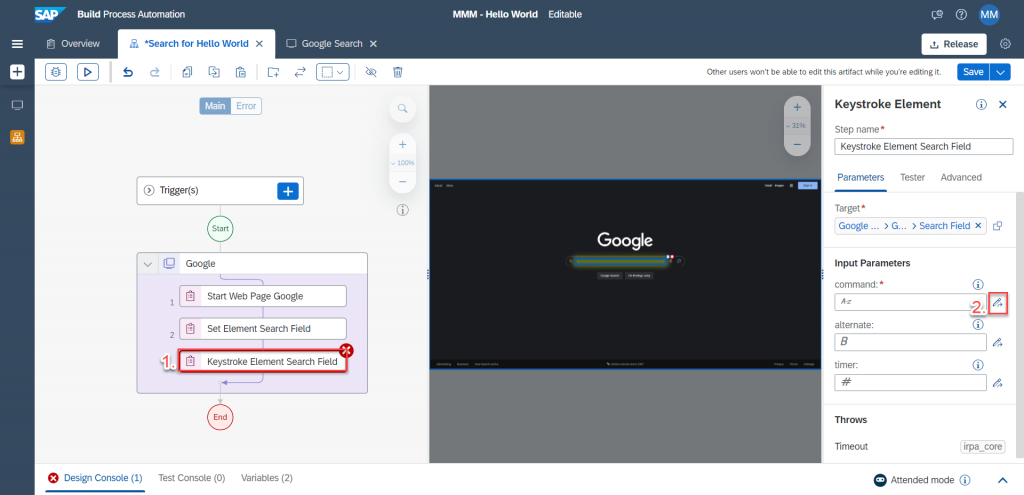1024x495 pixels.
Task: Select the Set Element Search Field step
Action: pyautogui.click(x=263, y=328)
